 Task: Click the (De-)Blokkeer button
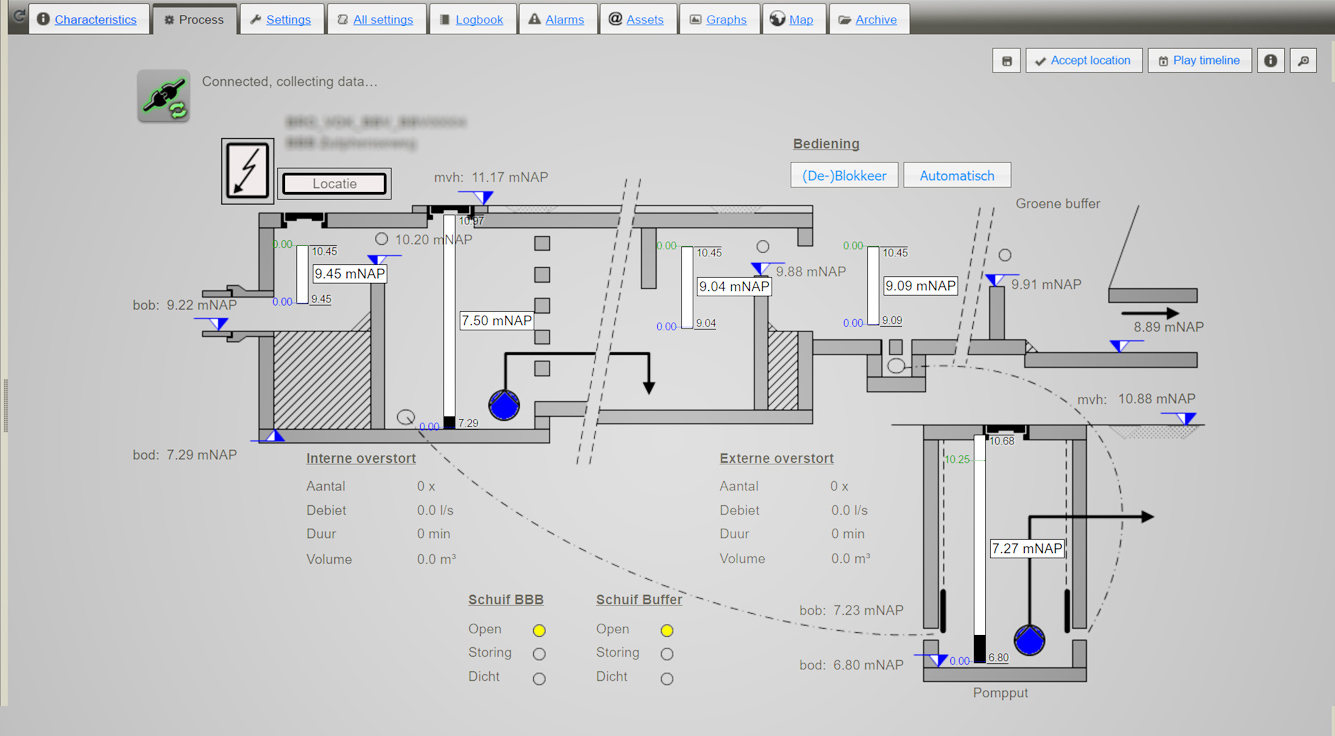point(845,175)
